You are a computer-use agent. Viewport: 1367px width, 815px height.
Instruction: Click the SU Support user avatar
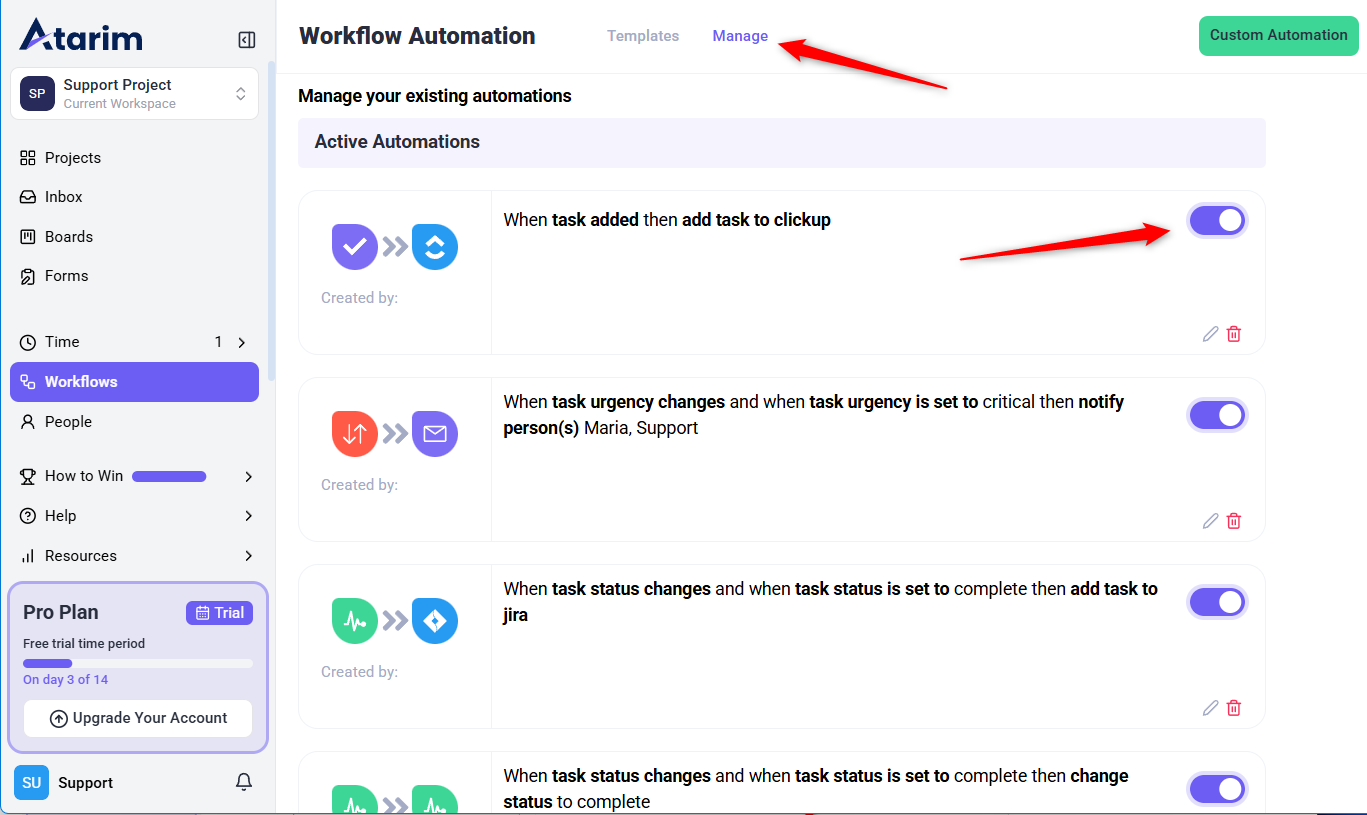point(32,783)
